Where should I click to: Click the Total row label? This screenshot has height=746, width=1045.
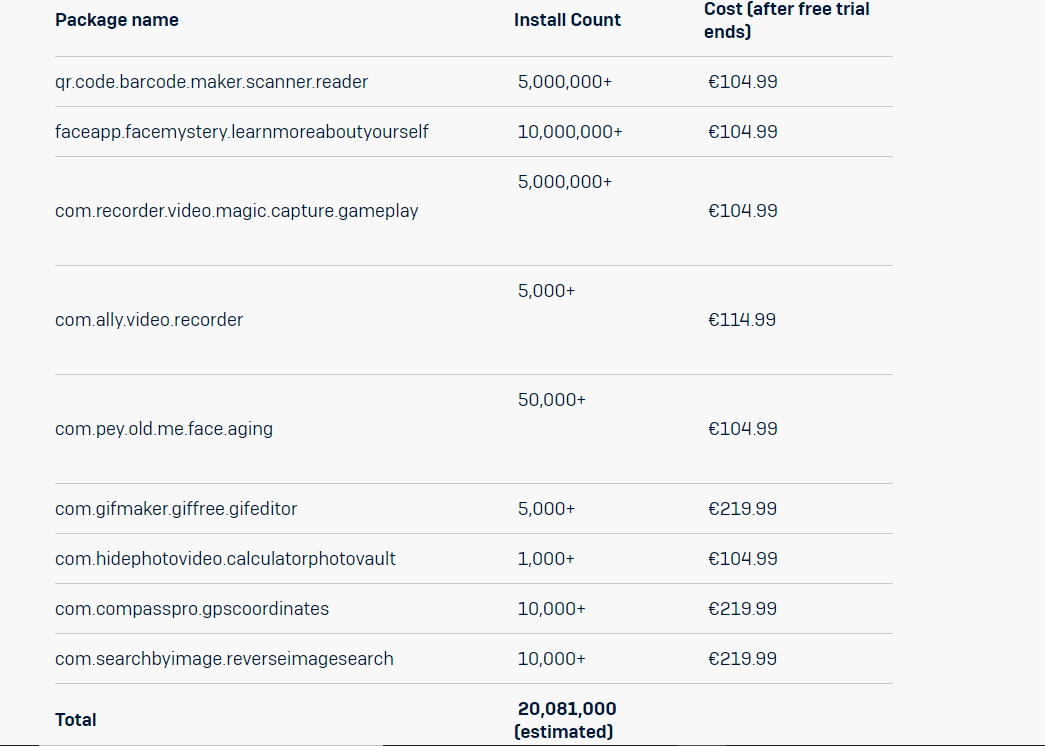point(76,720)
